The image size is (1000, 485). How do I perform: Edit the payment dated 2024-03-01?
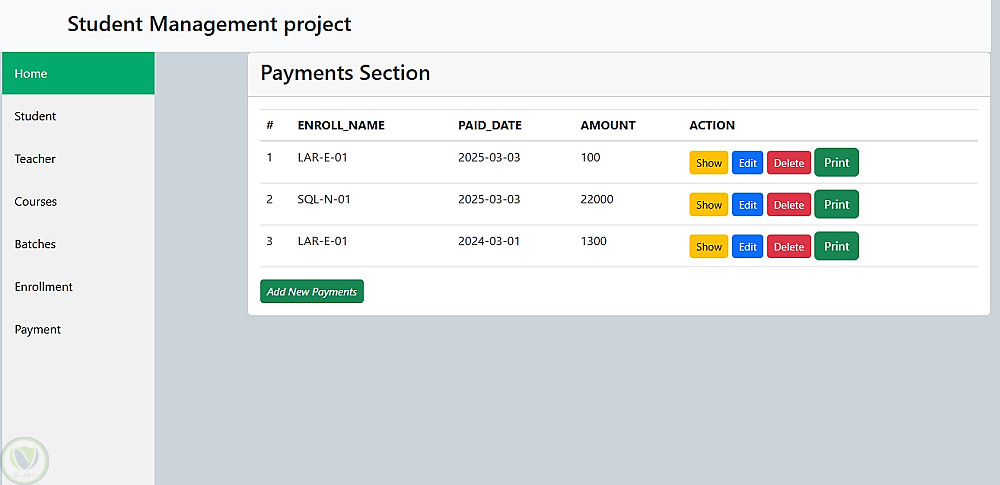click(747, 247)
